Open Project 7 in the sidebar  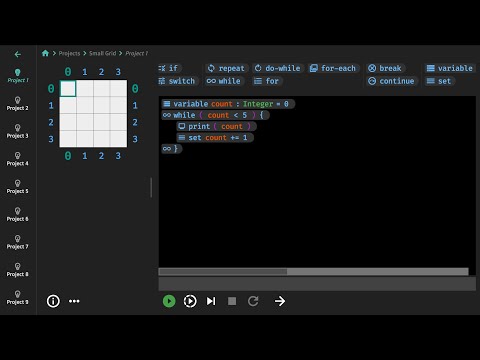point(18,242)
